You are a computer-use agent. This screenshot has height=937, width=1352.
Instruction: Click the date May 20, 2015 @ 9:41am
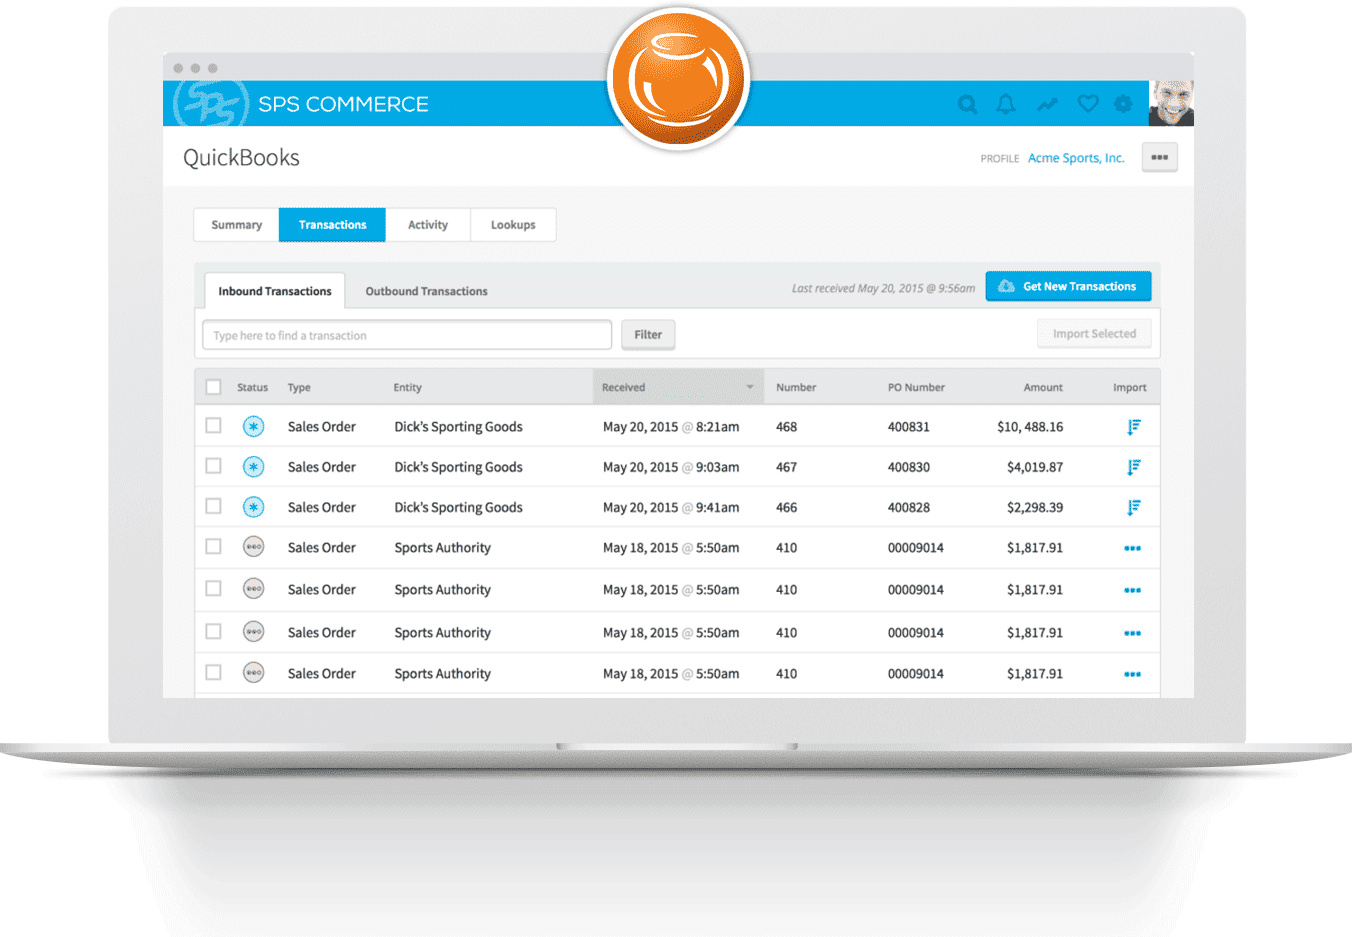(671, 507)
